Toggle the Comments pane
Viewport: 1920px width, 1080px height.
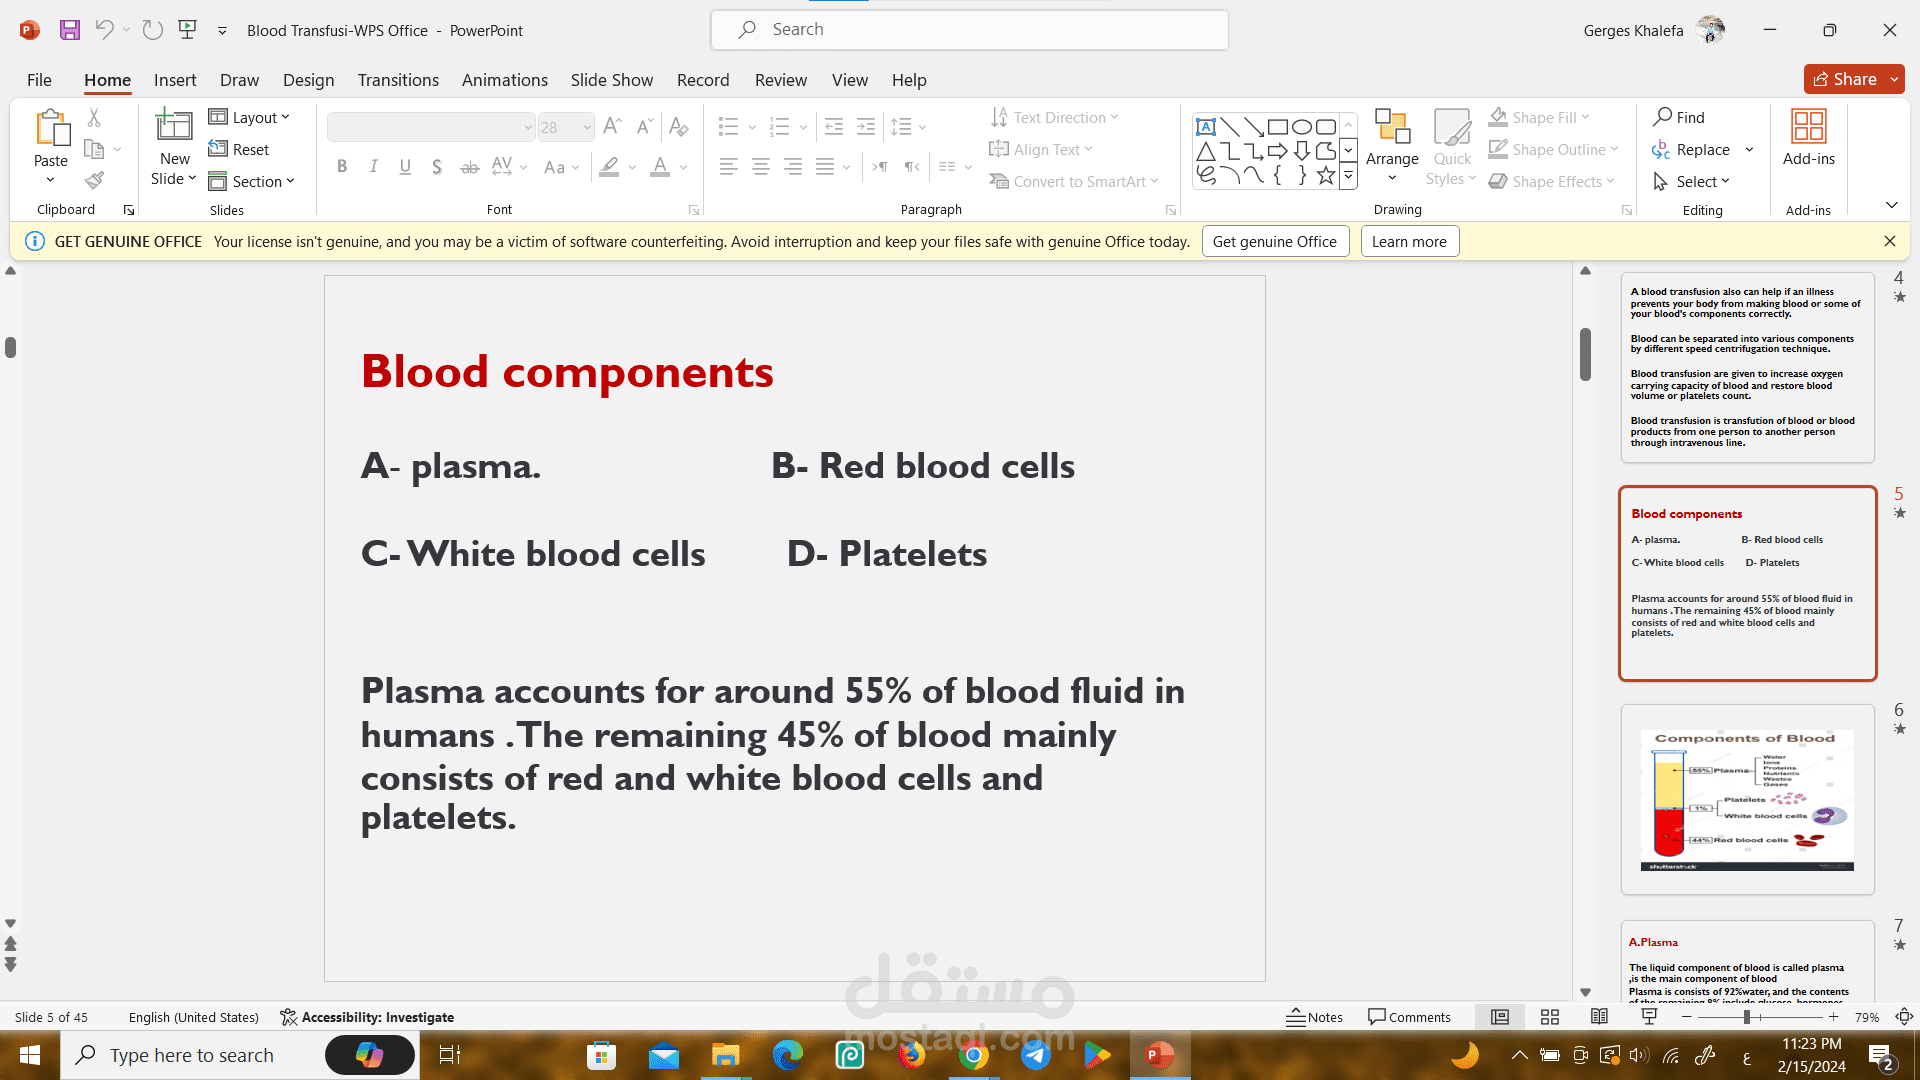[x=1409, y=1017]
